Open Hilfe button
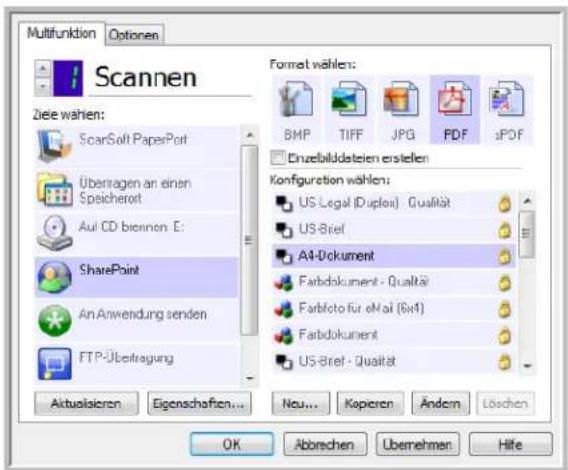 pyautogui.click(x=511, y=444)
